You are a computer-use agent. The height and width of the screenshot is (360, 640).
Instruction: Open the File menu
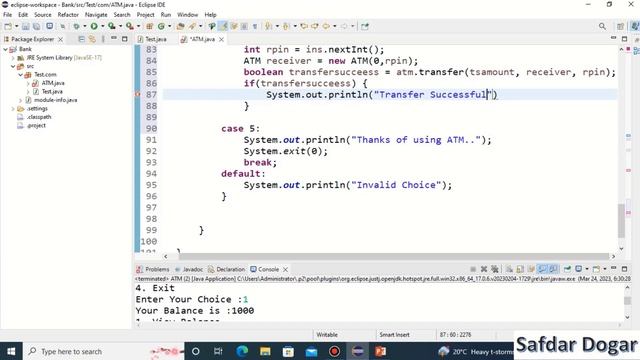tap(7, 15)
